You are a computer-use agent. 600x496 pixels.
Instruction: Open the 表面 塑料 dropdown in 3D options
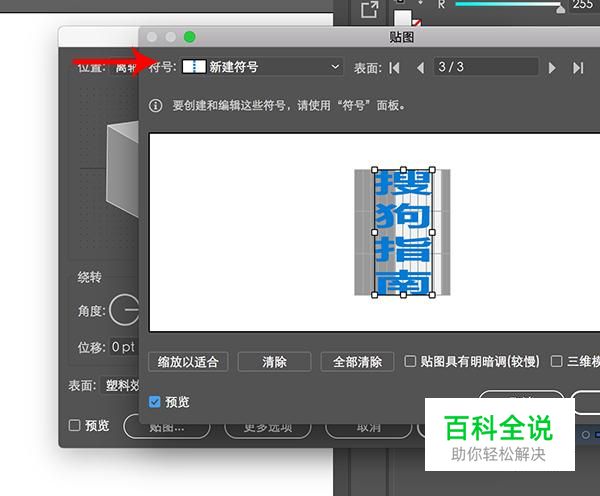click(x=120, y=385)
